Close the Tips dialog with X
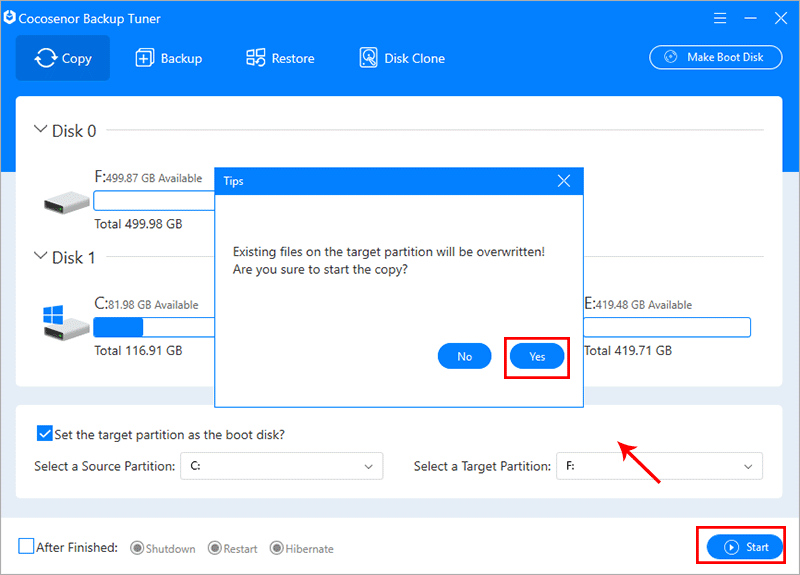800x575 pixels. pos(564,181)
